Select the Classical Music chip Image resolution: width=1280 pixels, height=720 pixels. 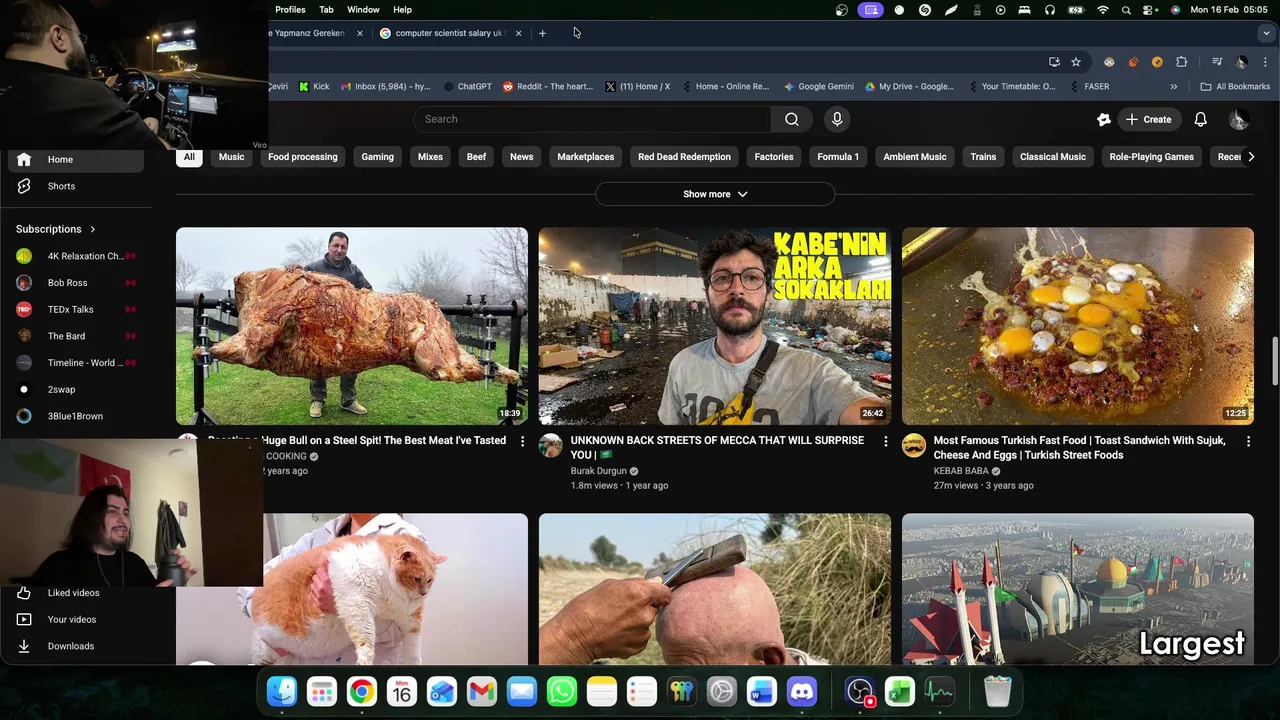coord(1052,157)
